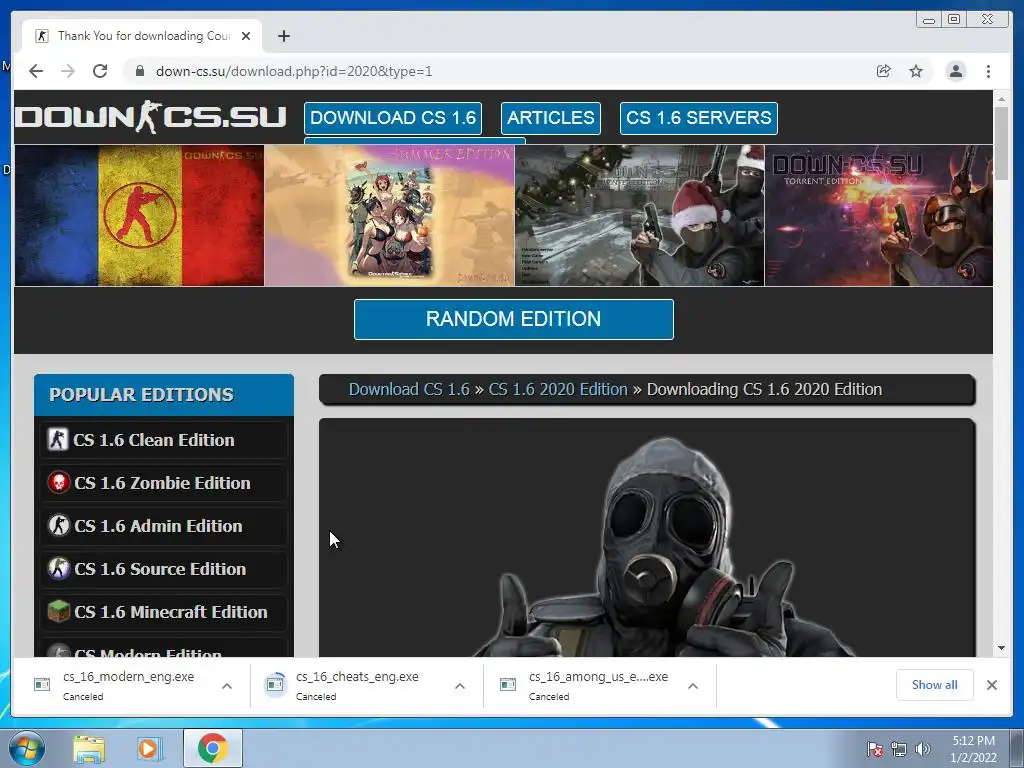Open CS 1.6 Minecraft Edition
The image size is (1024, 768).
click(x=163, y=613)
